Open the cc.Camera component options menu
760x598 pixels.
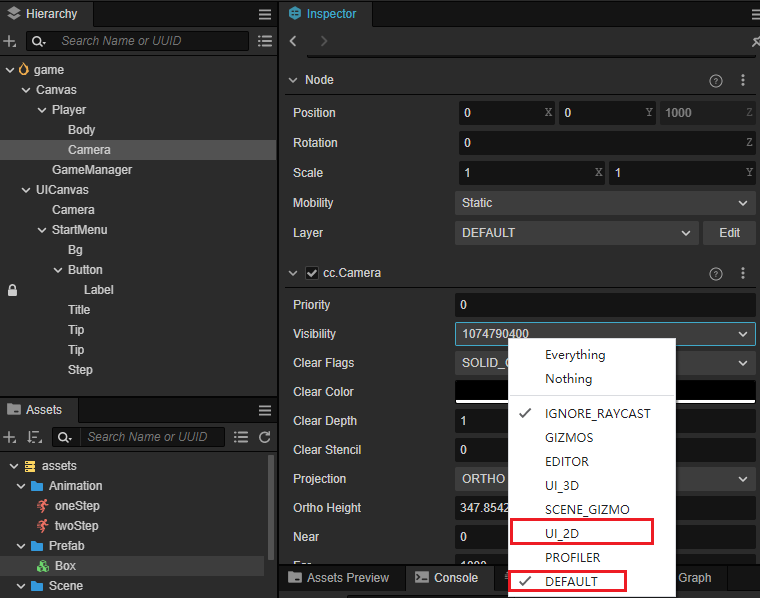[743, 273]
